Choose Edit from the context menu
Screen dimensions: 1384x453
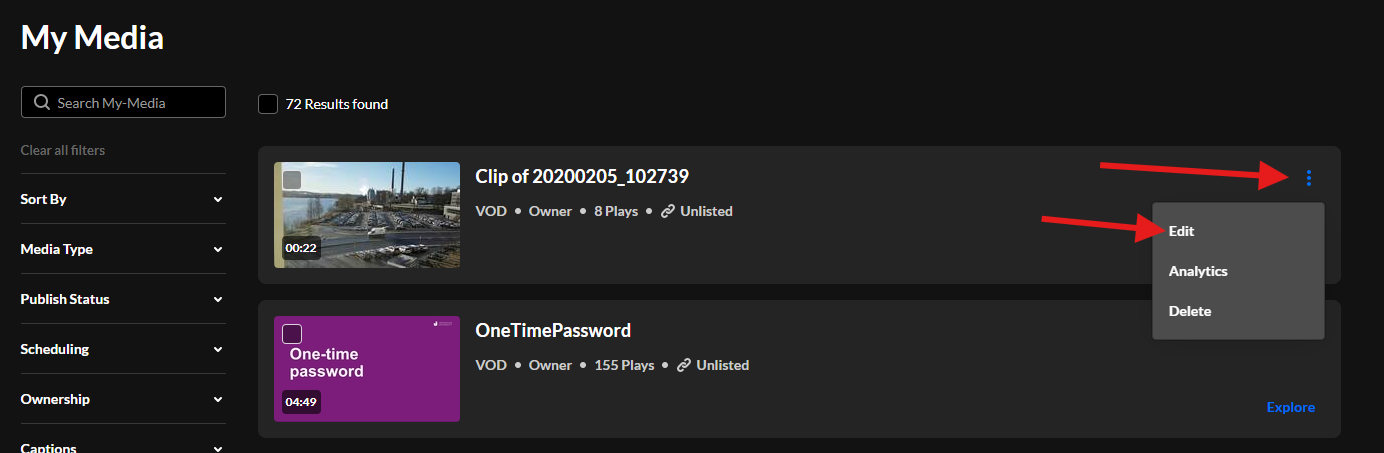1182,231
